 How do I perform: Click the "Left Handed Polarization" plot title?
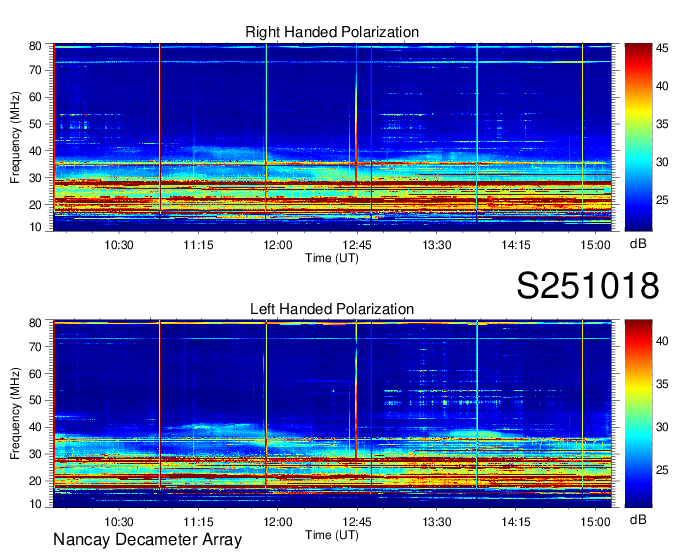pos(332,309)
